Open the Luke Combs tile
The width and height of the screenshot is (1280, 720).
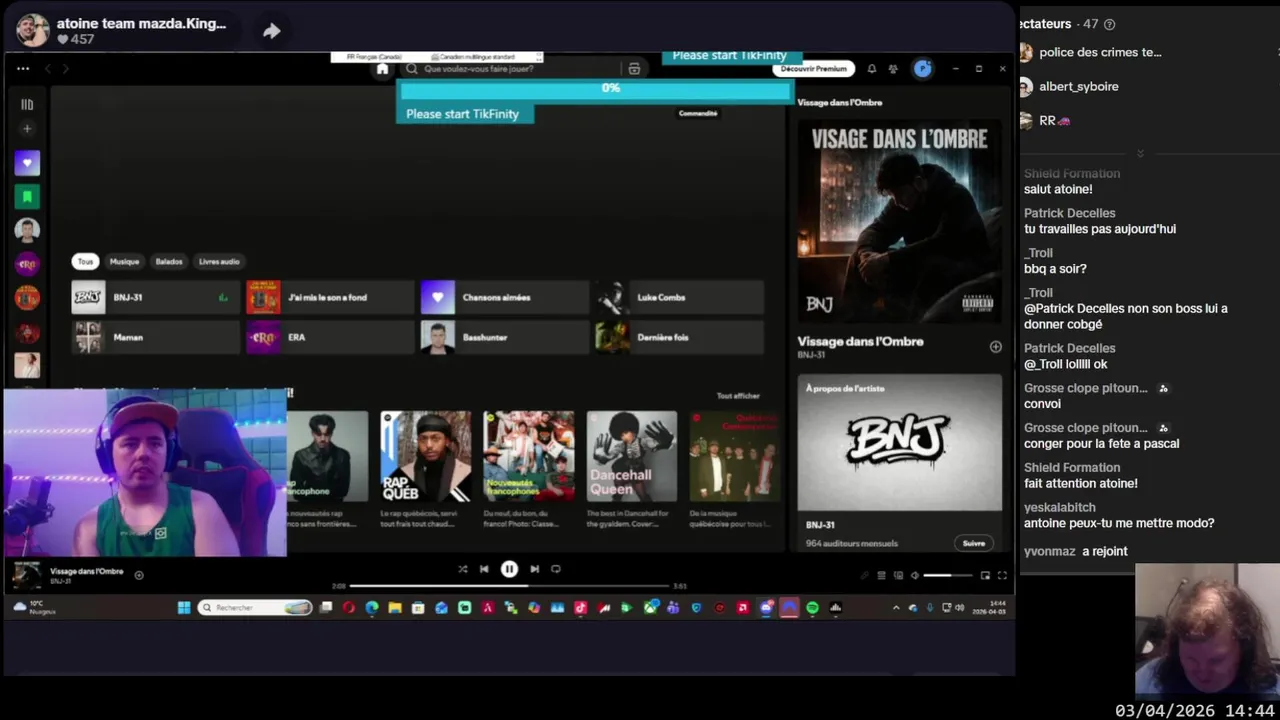click(x=679, y=297)
